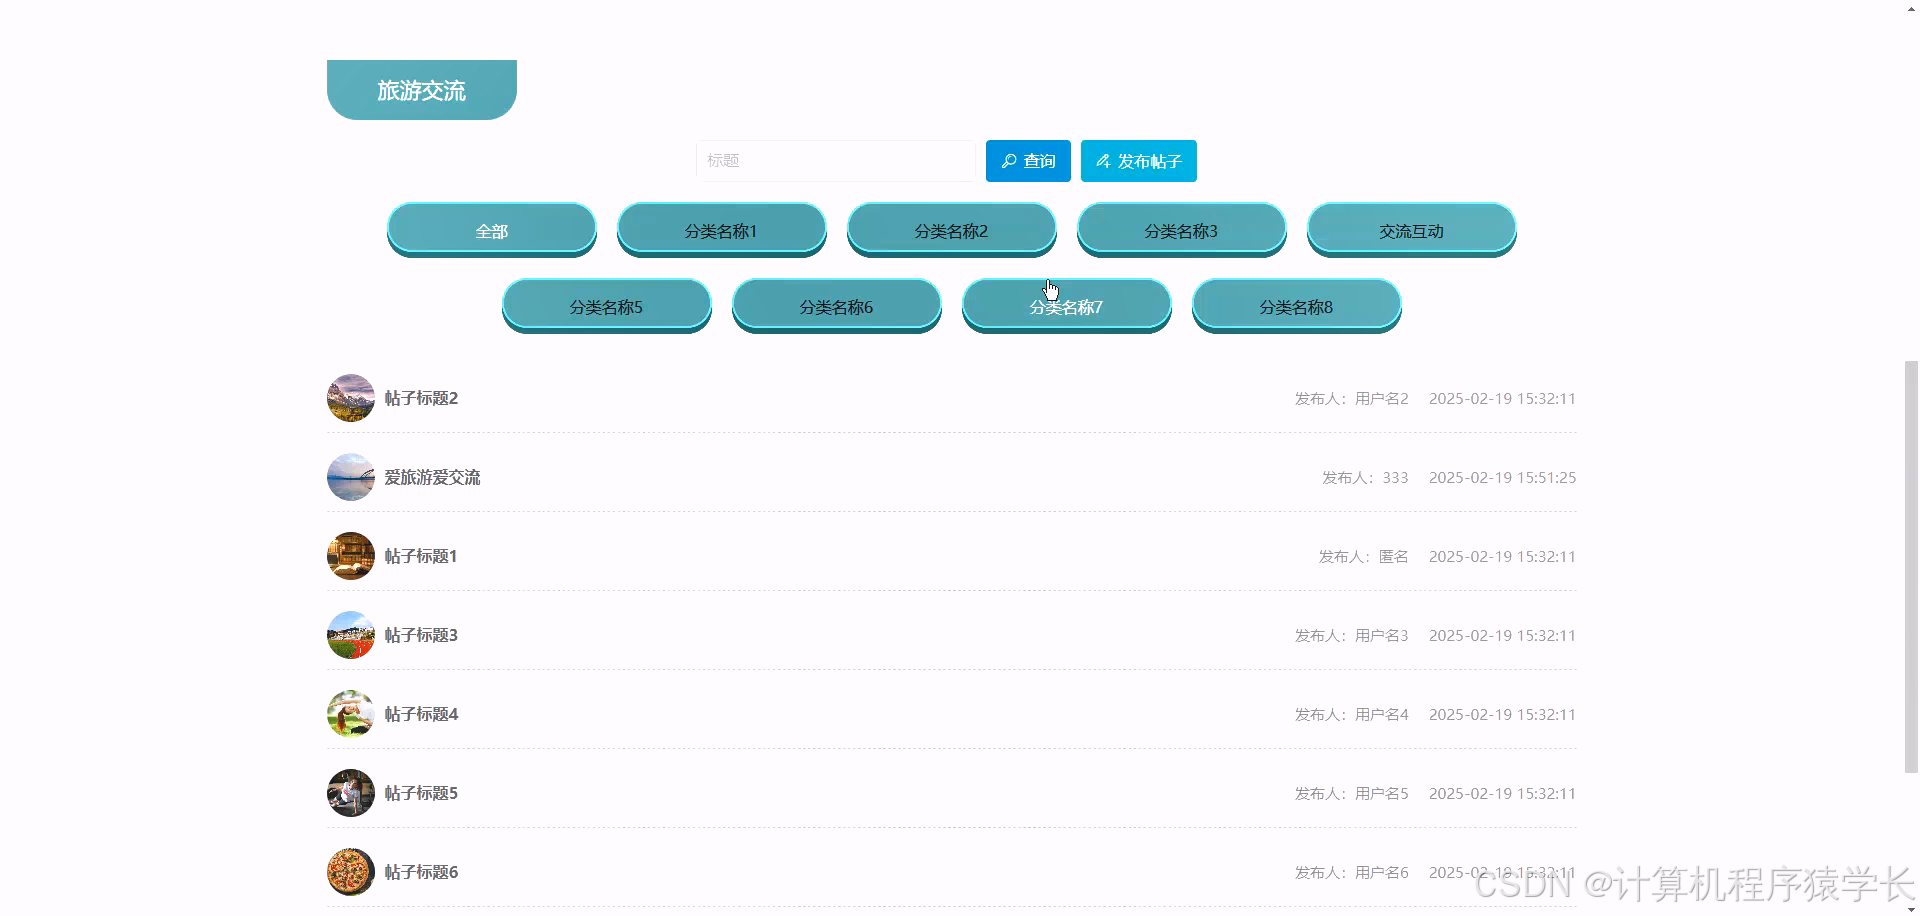This screenshot has width=1920, height=916.
Task: Click publisher text 发布人：匿名
Action: 1364,556
